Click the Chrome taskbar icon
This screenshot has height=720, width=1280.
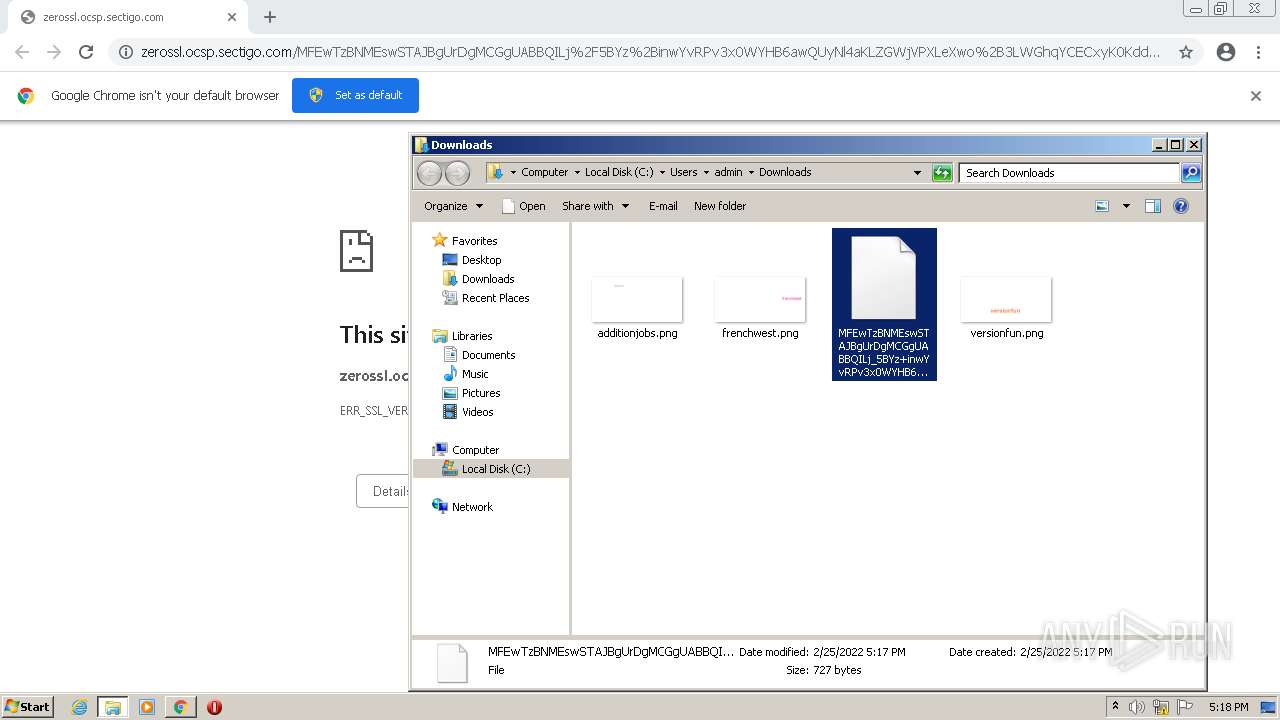(180, 707)
